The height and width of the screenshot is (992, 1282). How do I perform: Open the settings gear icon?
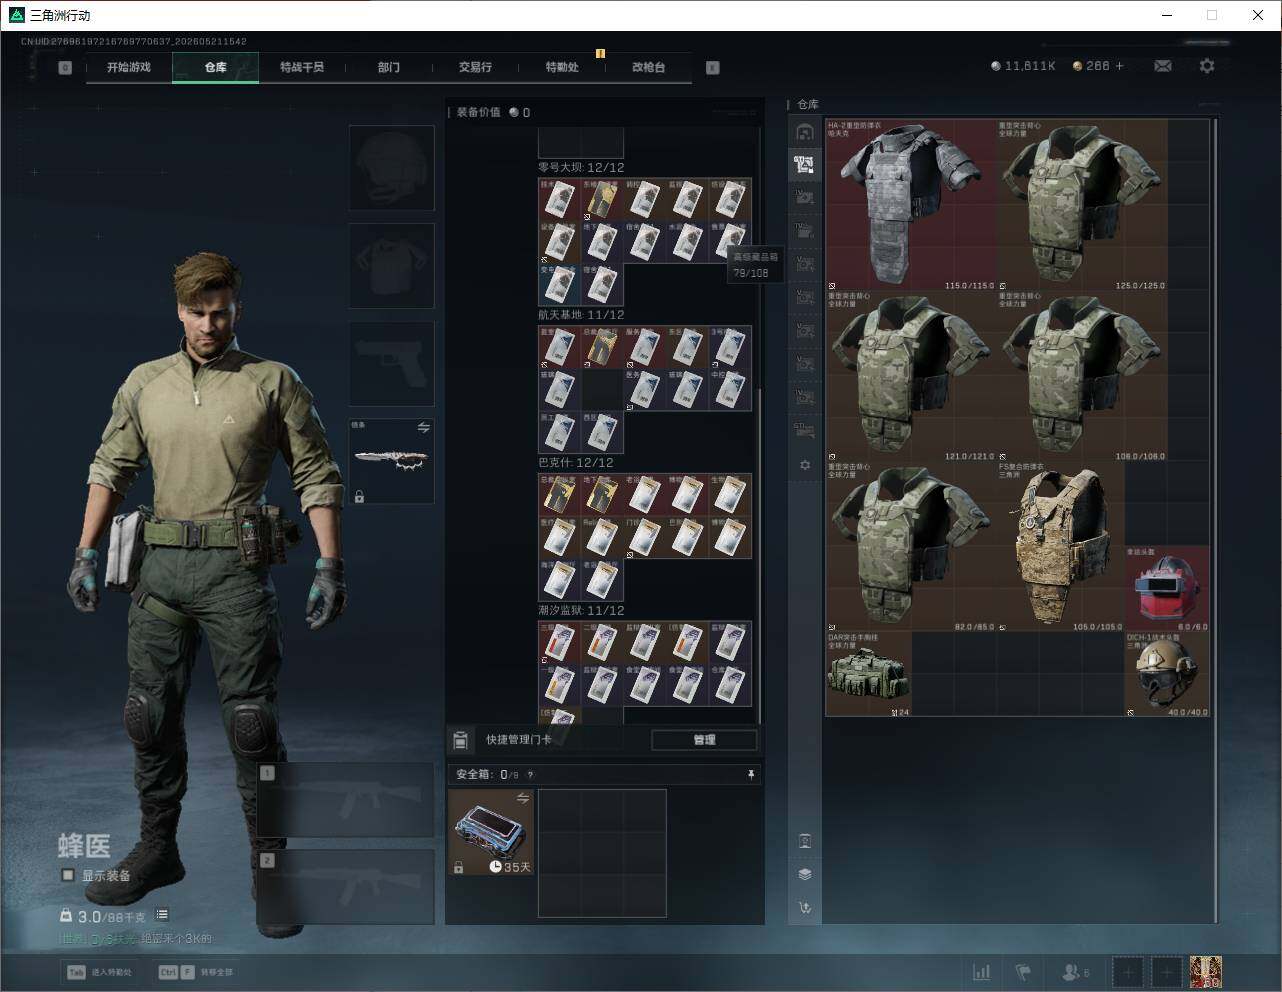[1207, 66]
